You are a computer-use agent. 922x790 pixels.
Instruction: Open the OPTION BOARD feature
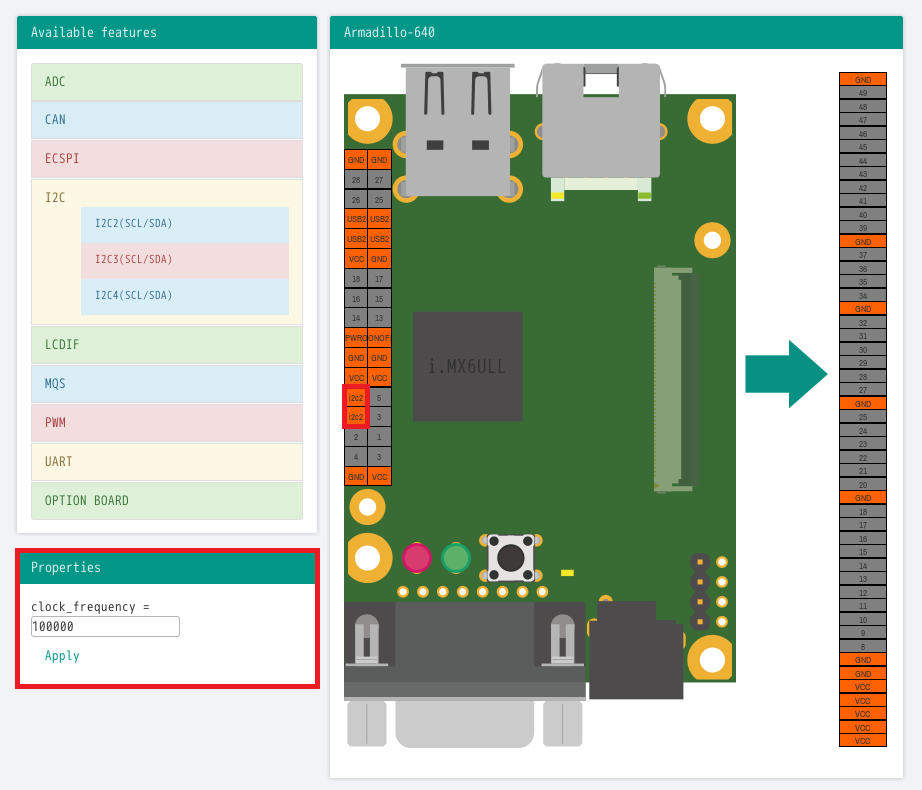click(166, 501)
